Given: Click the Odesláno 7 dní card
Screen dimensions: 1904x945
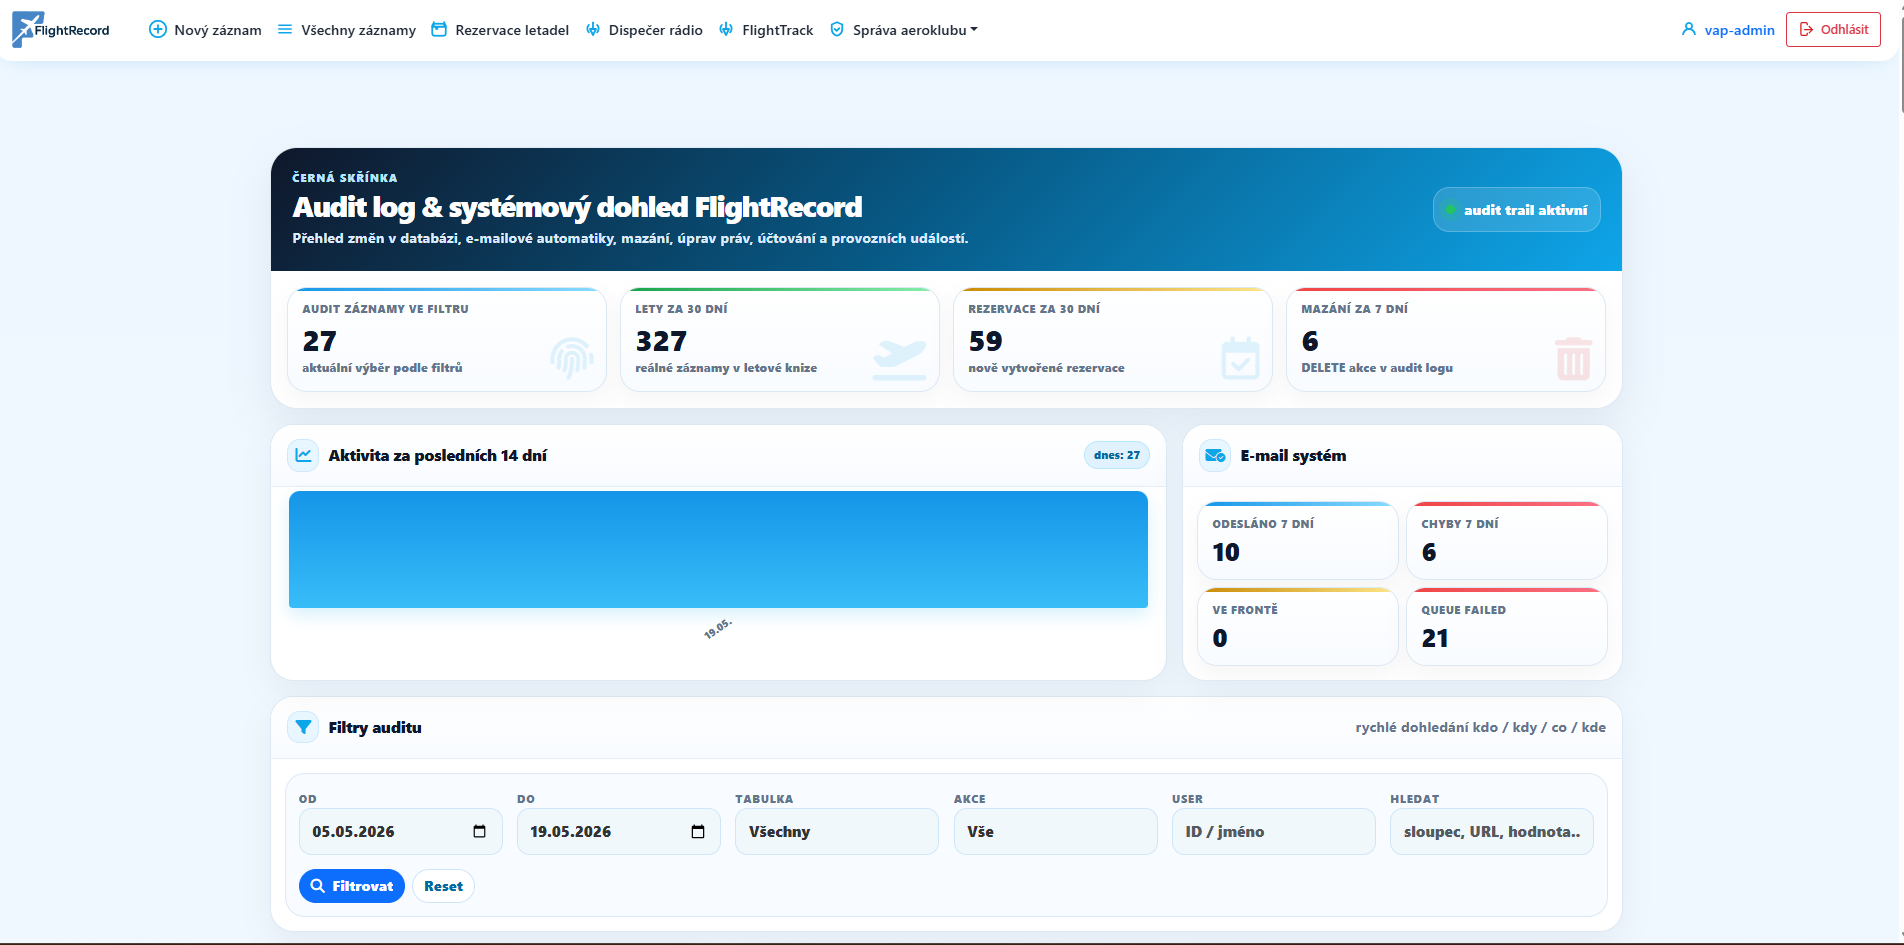Looking at the screenshot, I should 1298,541.
